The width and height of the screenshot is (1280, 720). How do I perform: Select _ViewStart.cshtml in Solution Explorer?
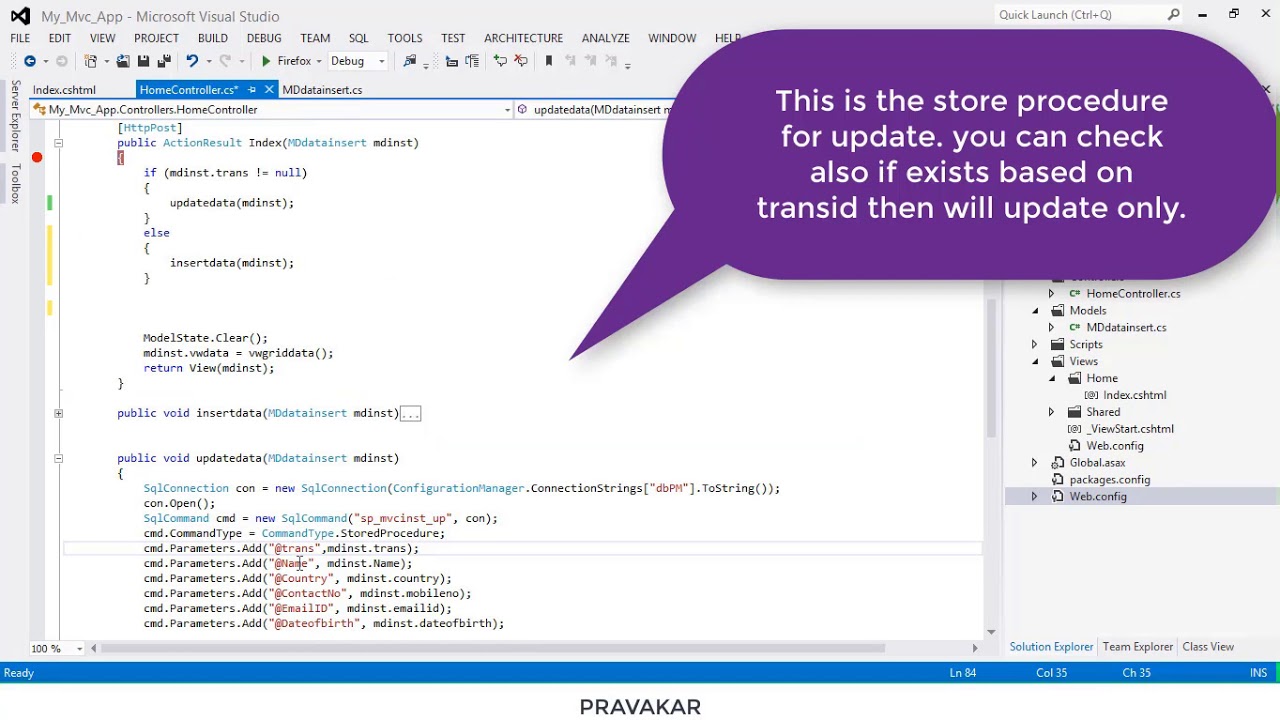[x=1130, y=429]
